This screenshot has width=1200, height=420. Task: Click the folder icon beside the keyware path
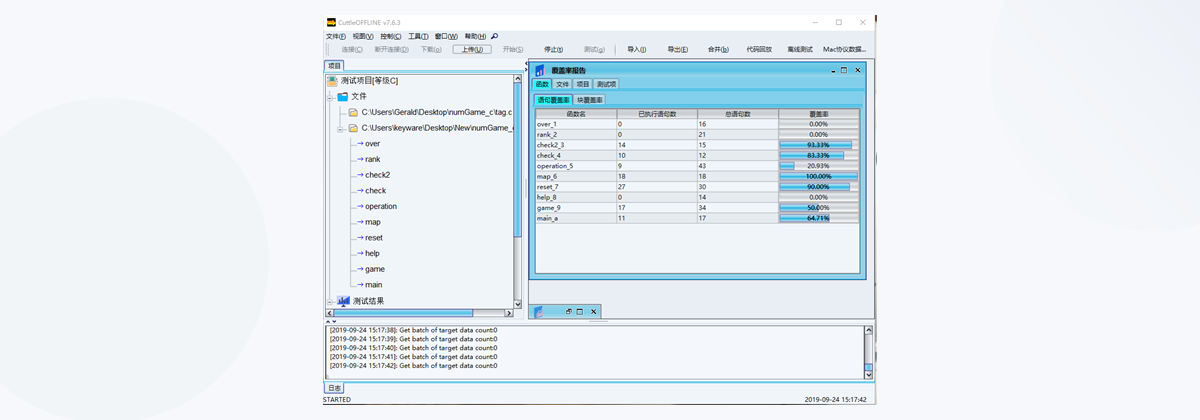pos(353,128)
